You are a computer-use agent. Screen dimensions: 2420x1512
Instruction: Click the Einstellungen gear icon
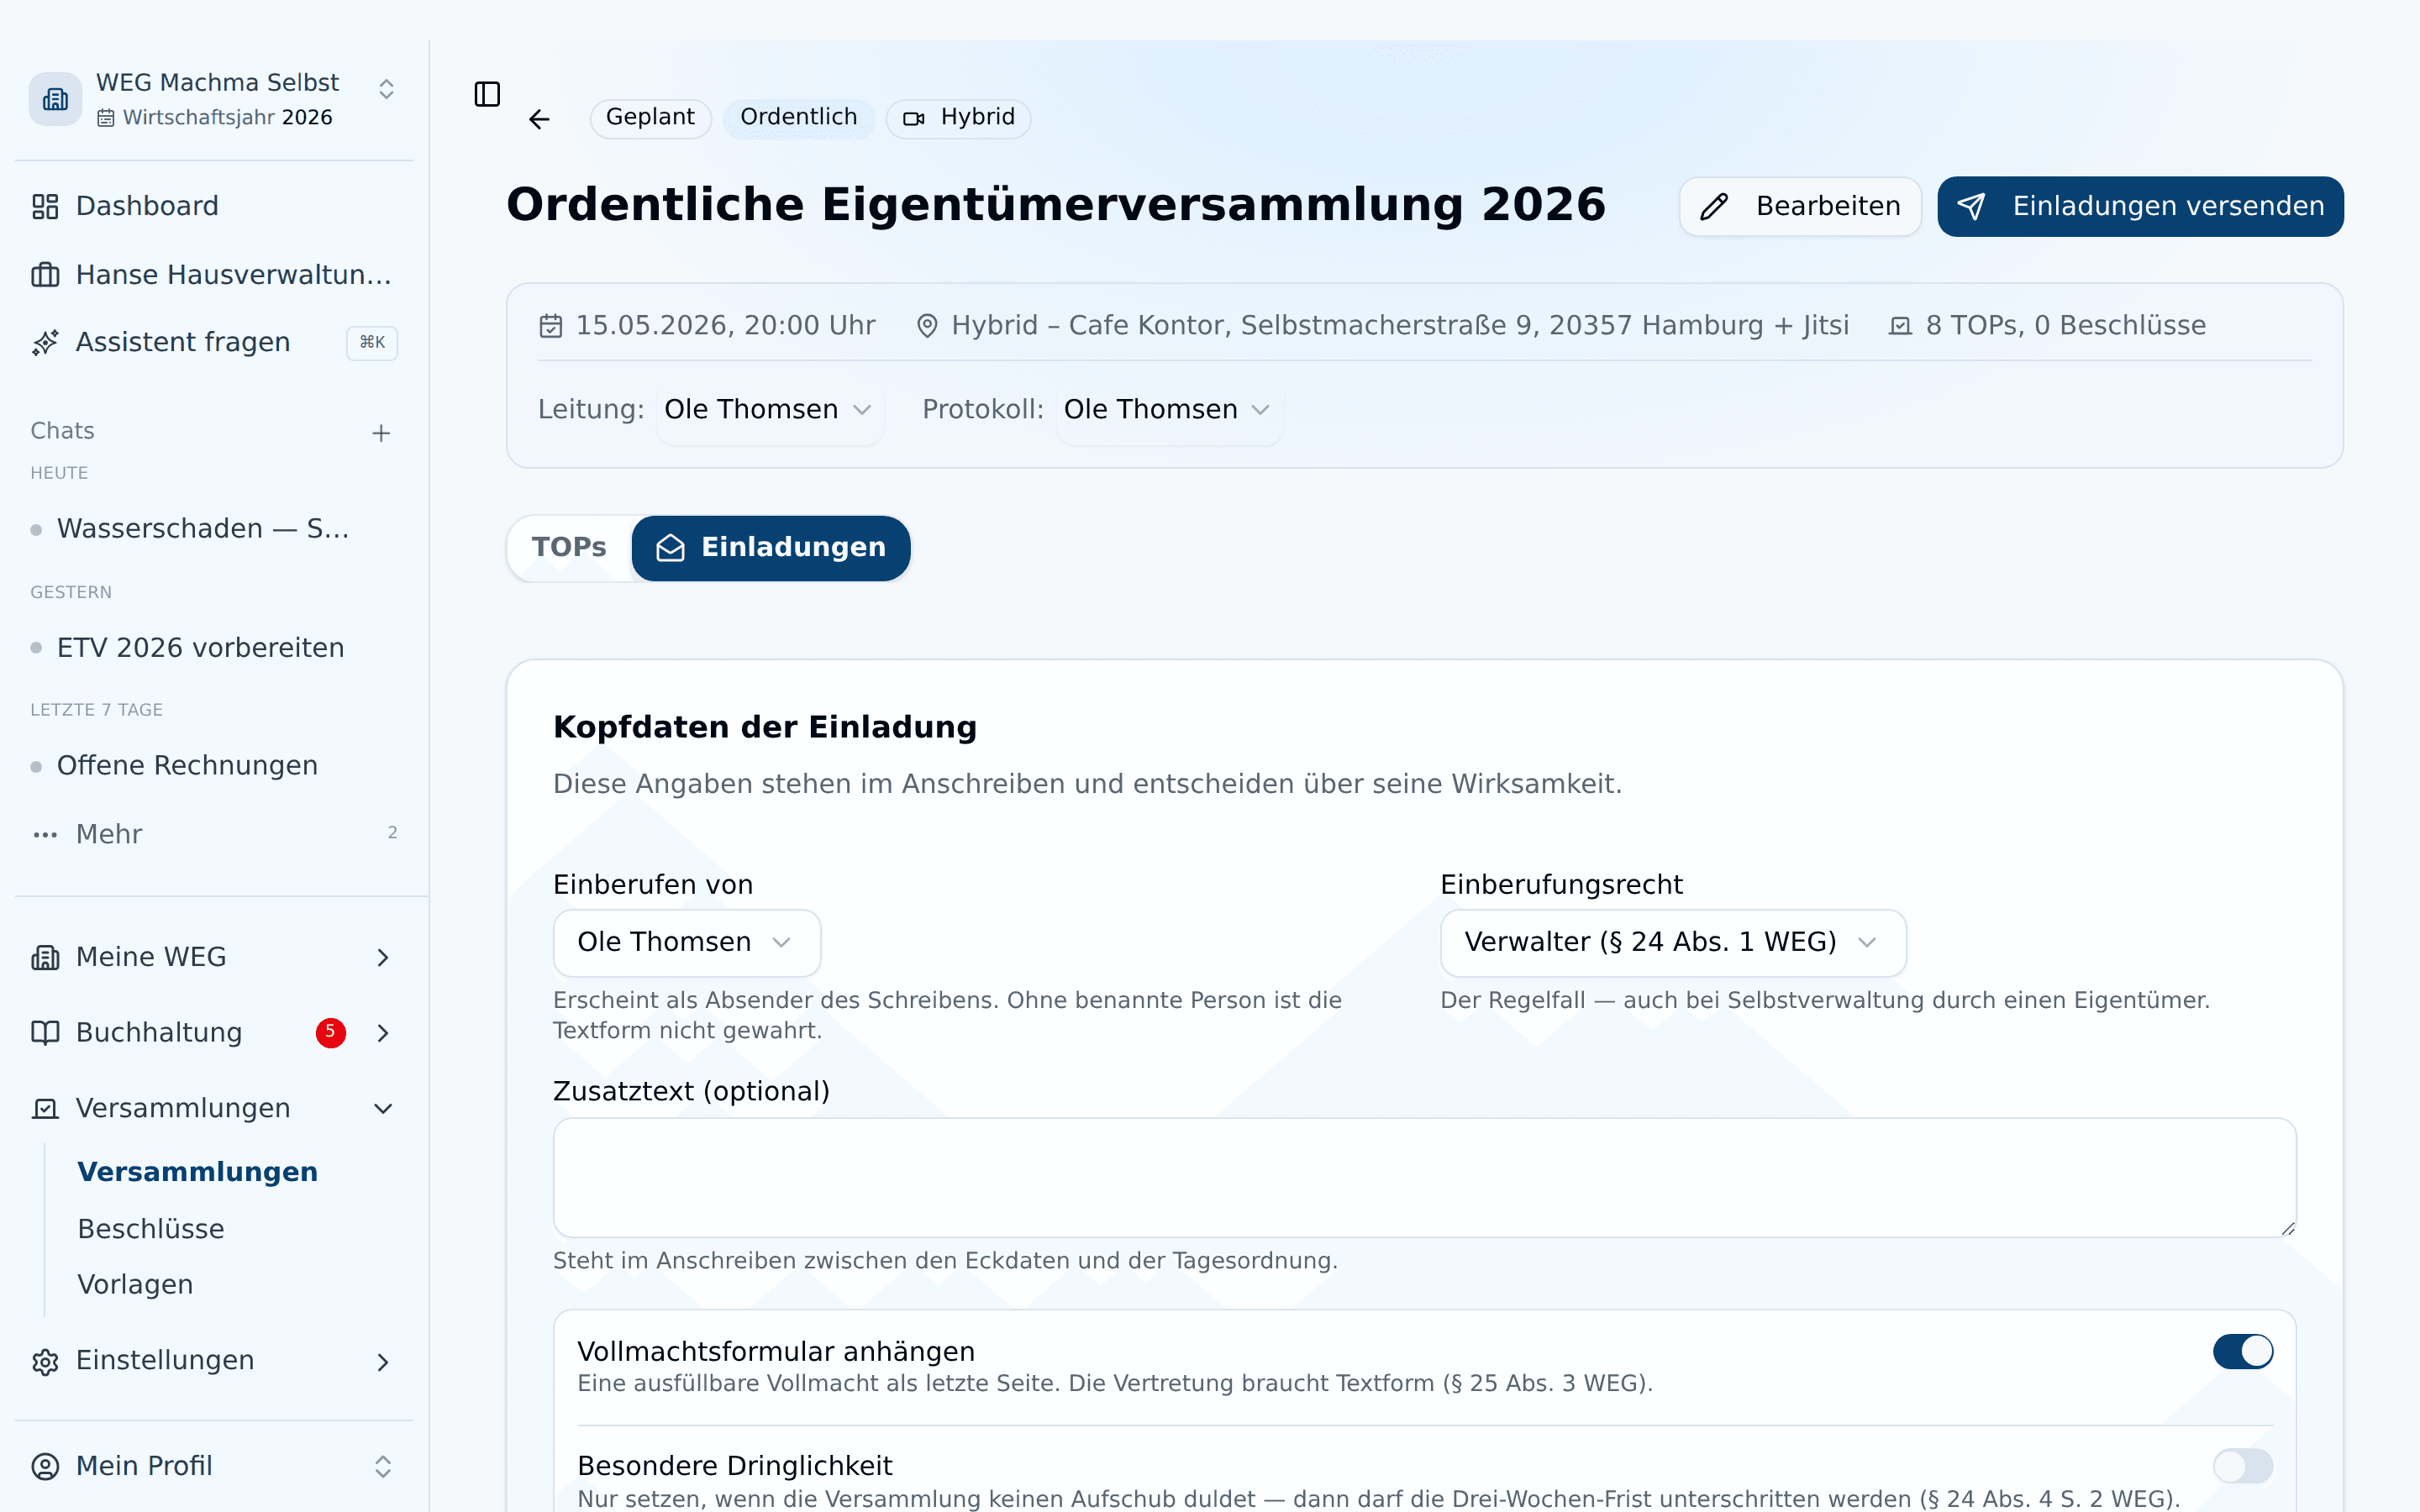click(x=45, y=1361)
